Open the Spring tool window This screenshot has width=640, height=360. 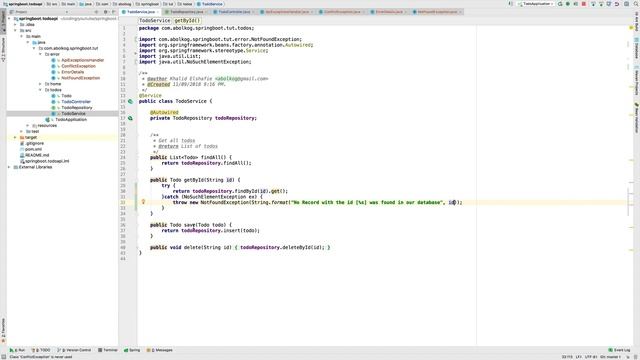132,350
